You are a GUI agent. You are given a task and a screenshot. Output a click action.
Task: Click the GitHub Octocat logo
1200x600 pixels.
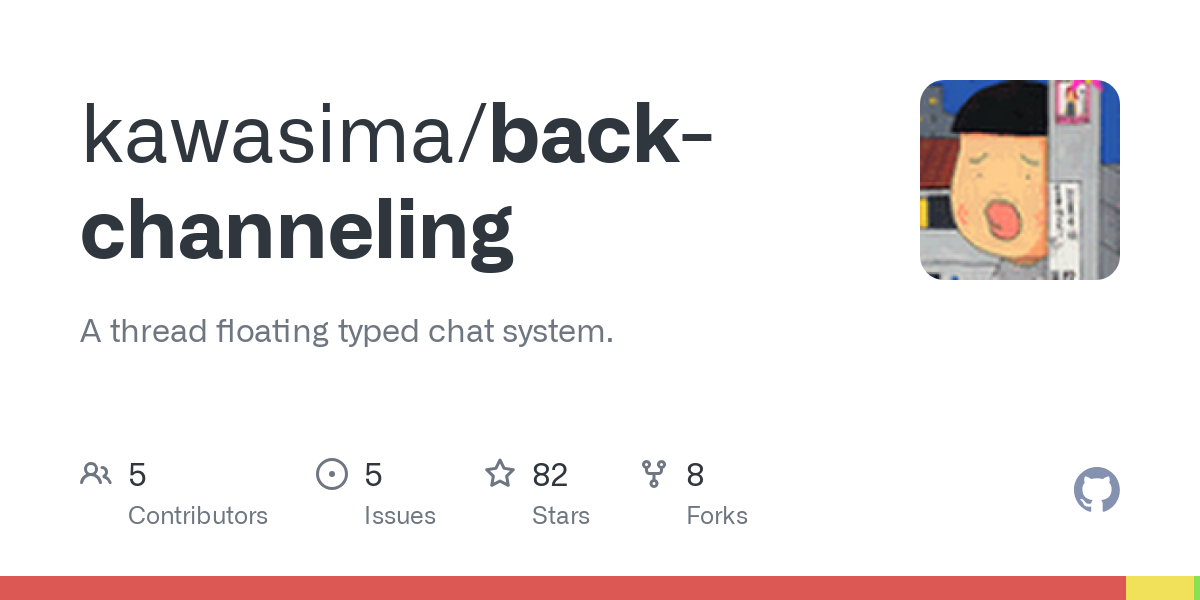click(x=1096, y=490)
